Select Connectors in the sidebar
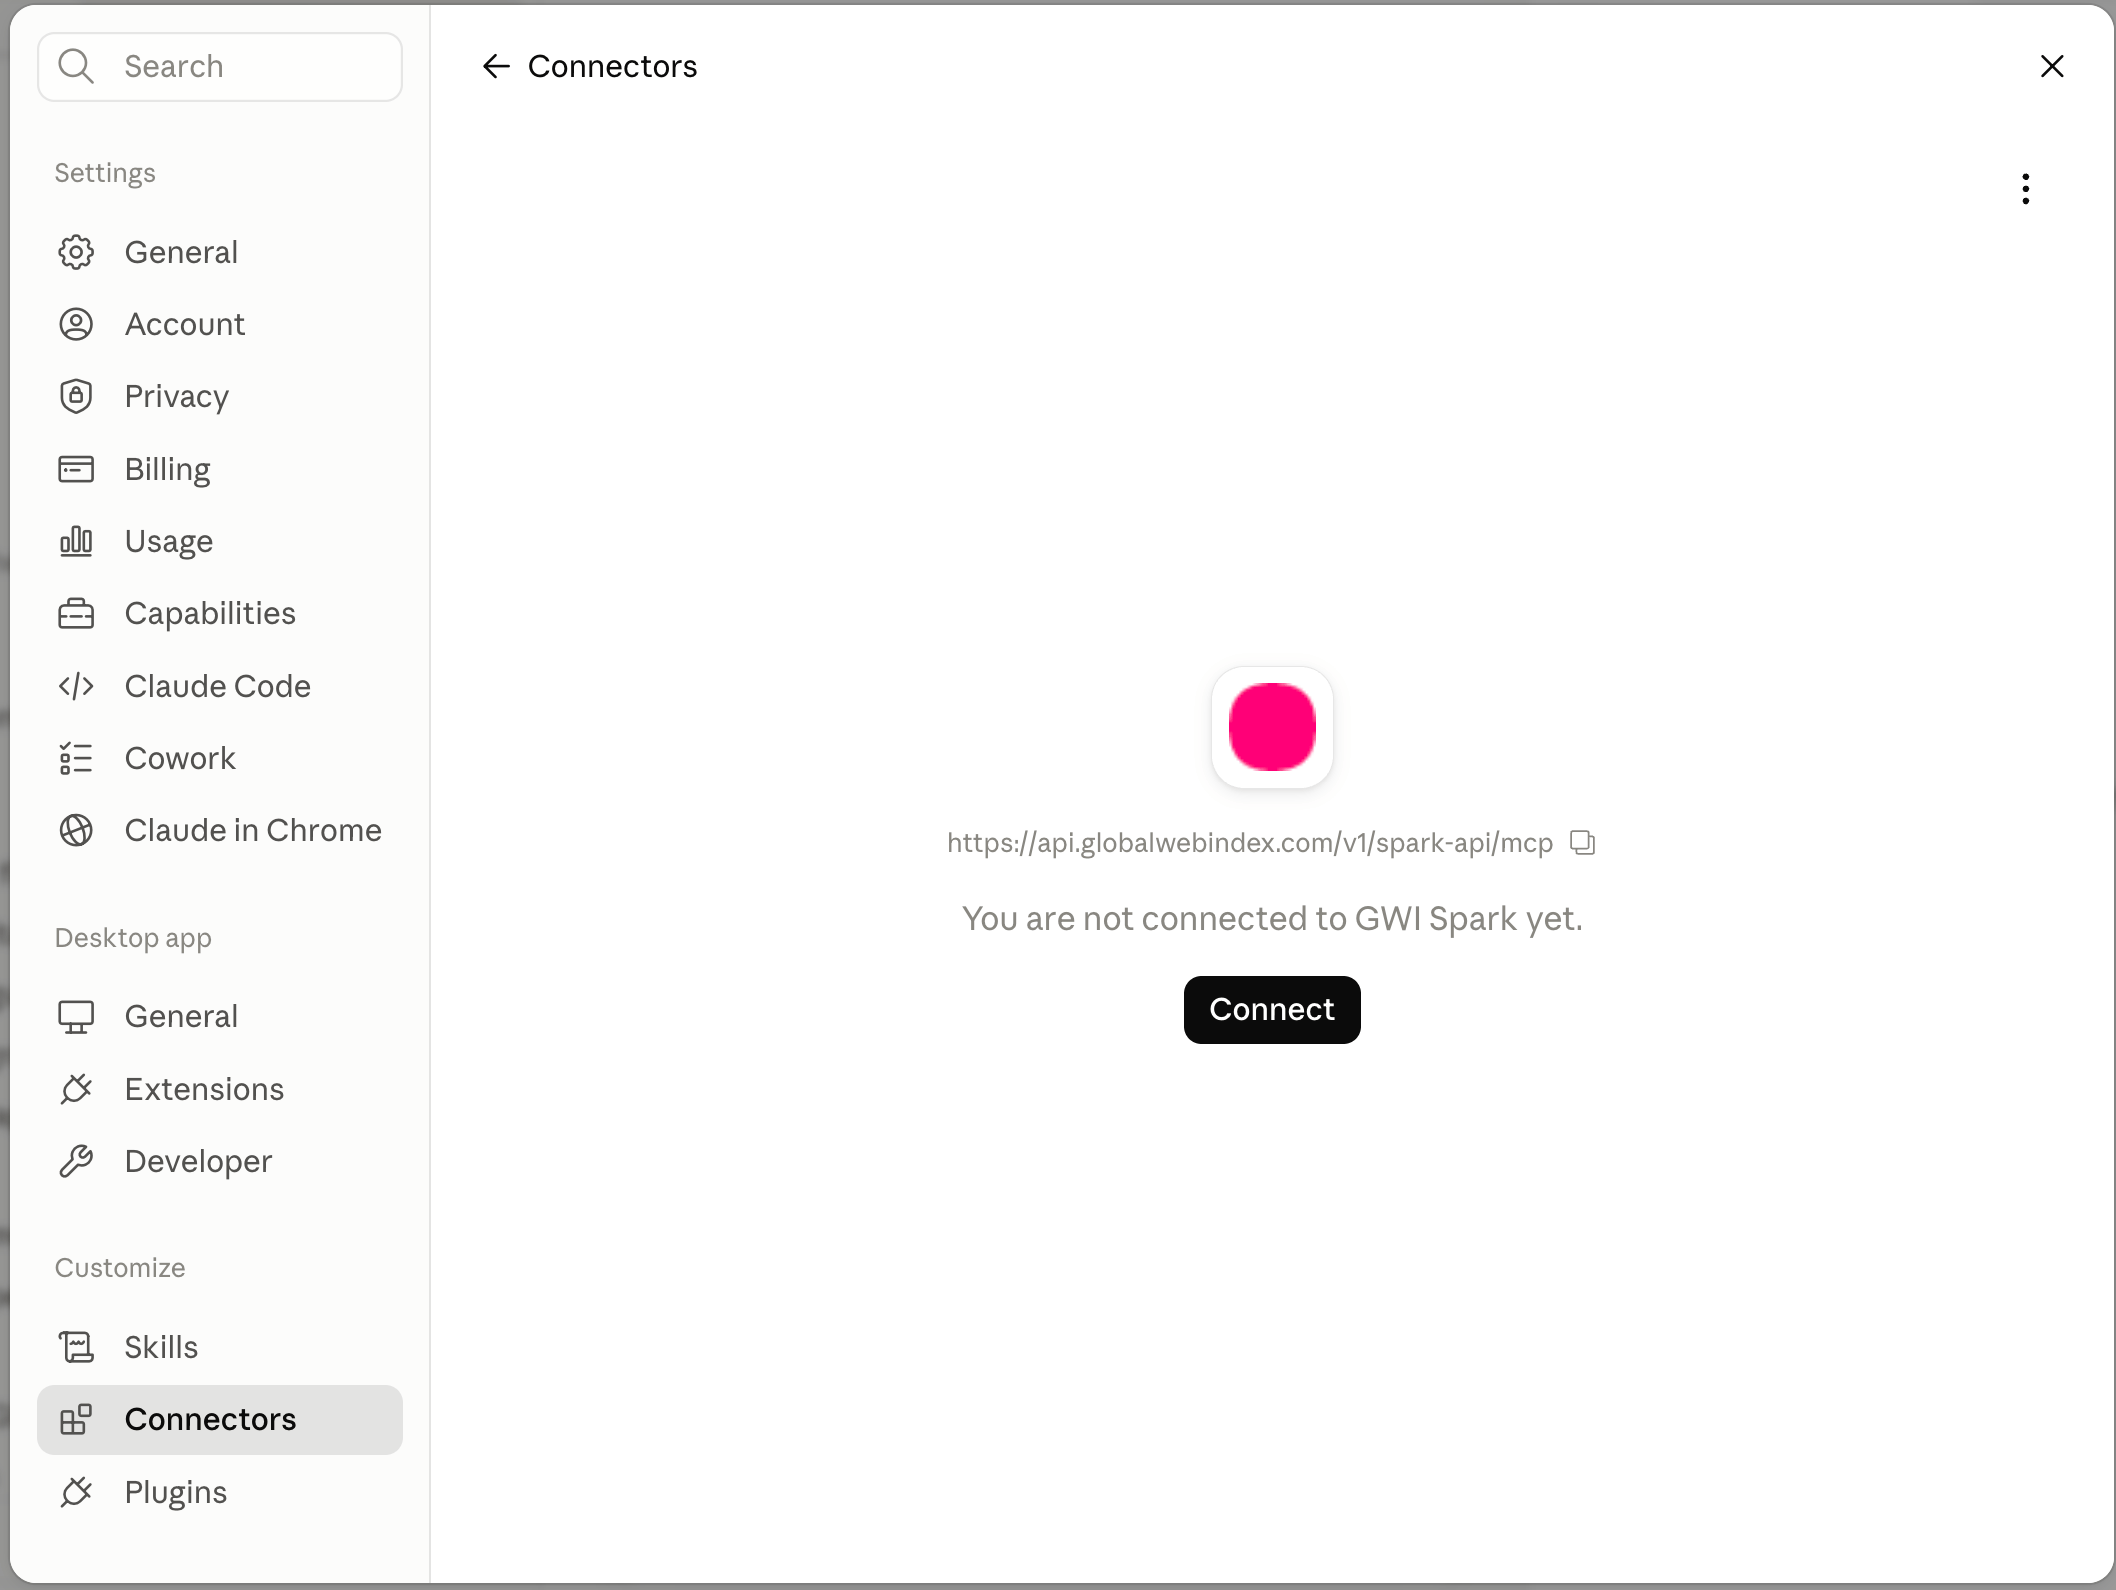 [x=220, y=1420]
